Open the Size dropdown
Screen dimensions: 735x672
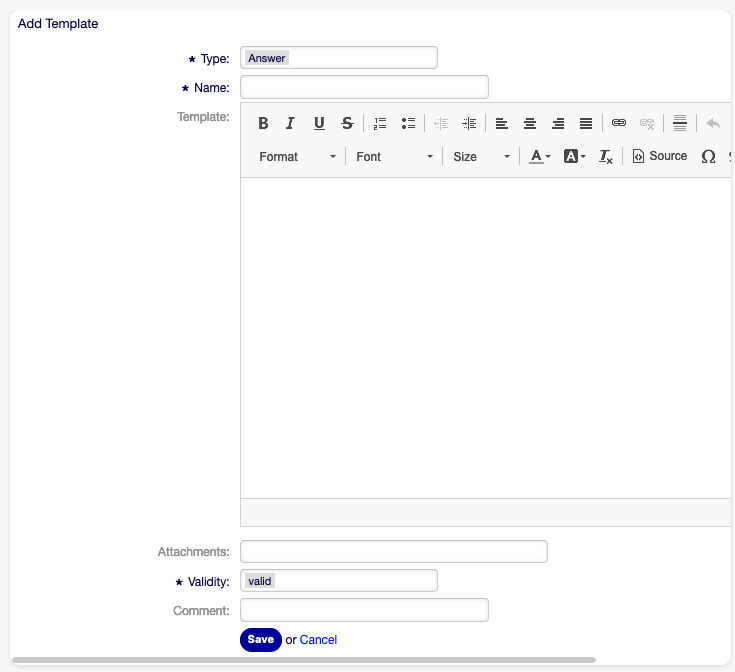481,156
